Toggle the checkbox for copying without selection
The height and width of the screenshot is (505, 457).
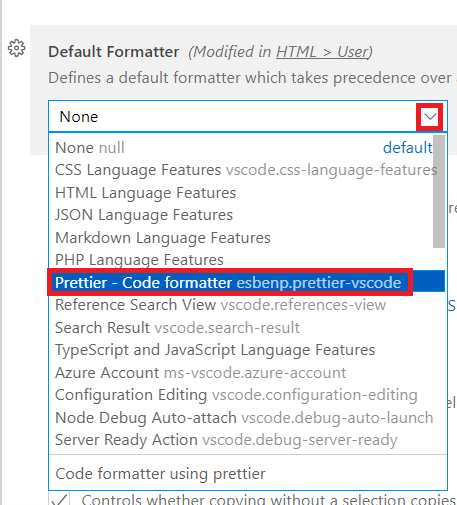point(59,499)
